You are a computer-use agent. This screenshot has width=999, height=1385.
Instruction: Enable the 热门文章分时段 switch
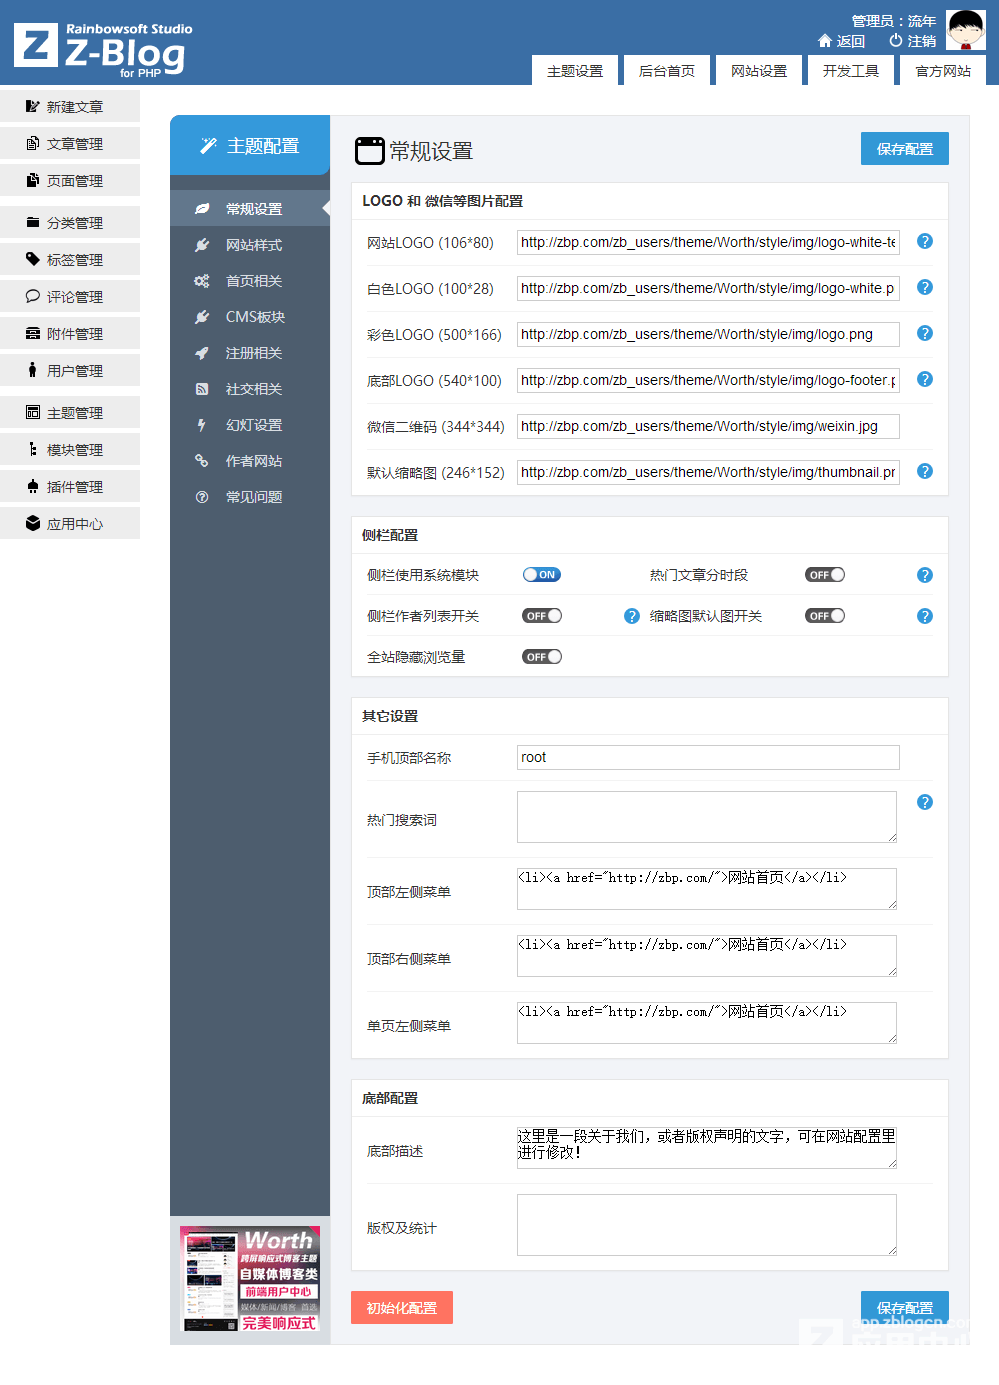coord(825,575)
